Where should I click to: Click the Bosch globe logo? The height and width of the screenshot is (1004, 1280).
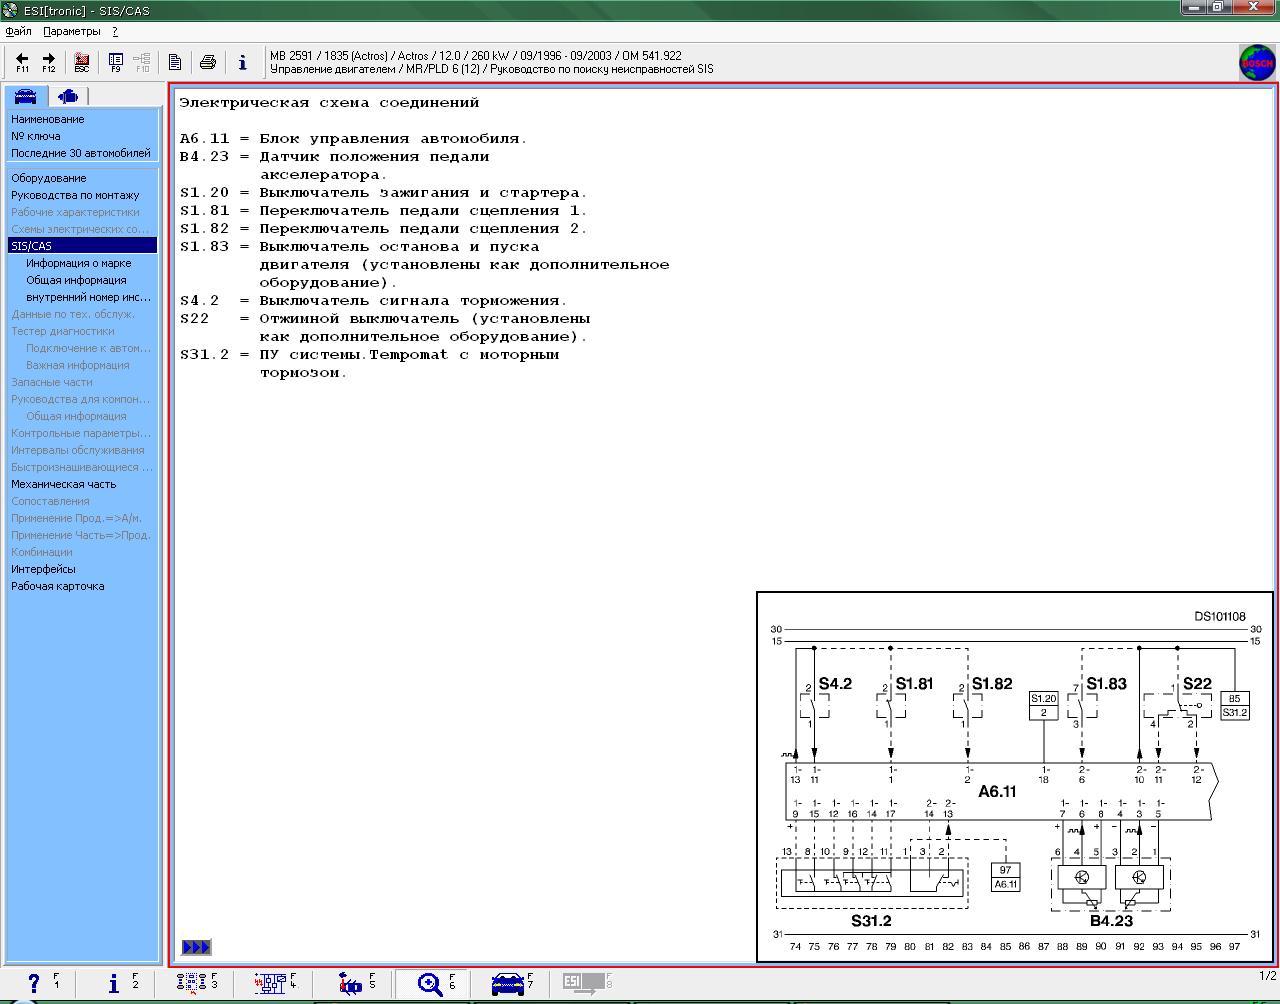pyautogui.click(x=1257, y=63)
